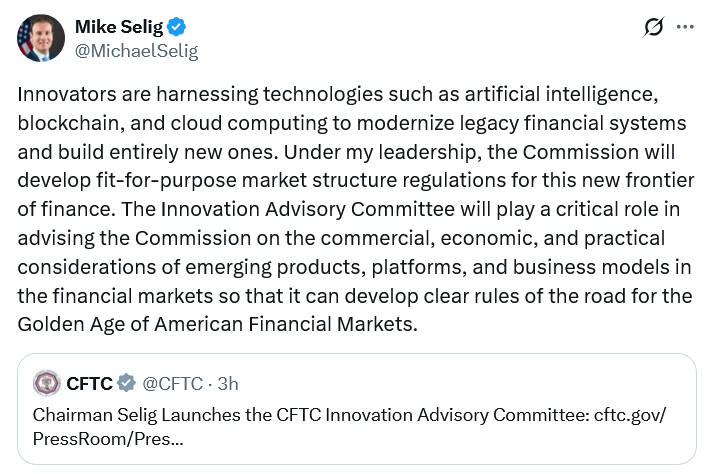
Task: View Mike Selig's profile photo
Action: [39, 39]
